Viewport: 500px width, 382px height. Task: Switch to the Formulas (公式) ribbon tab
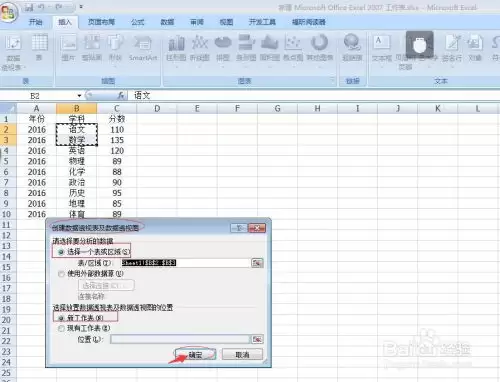click(x=137, y=22)
